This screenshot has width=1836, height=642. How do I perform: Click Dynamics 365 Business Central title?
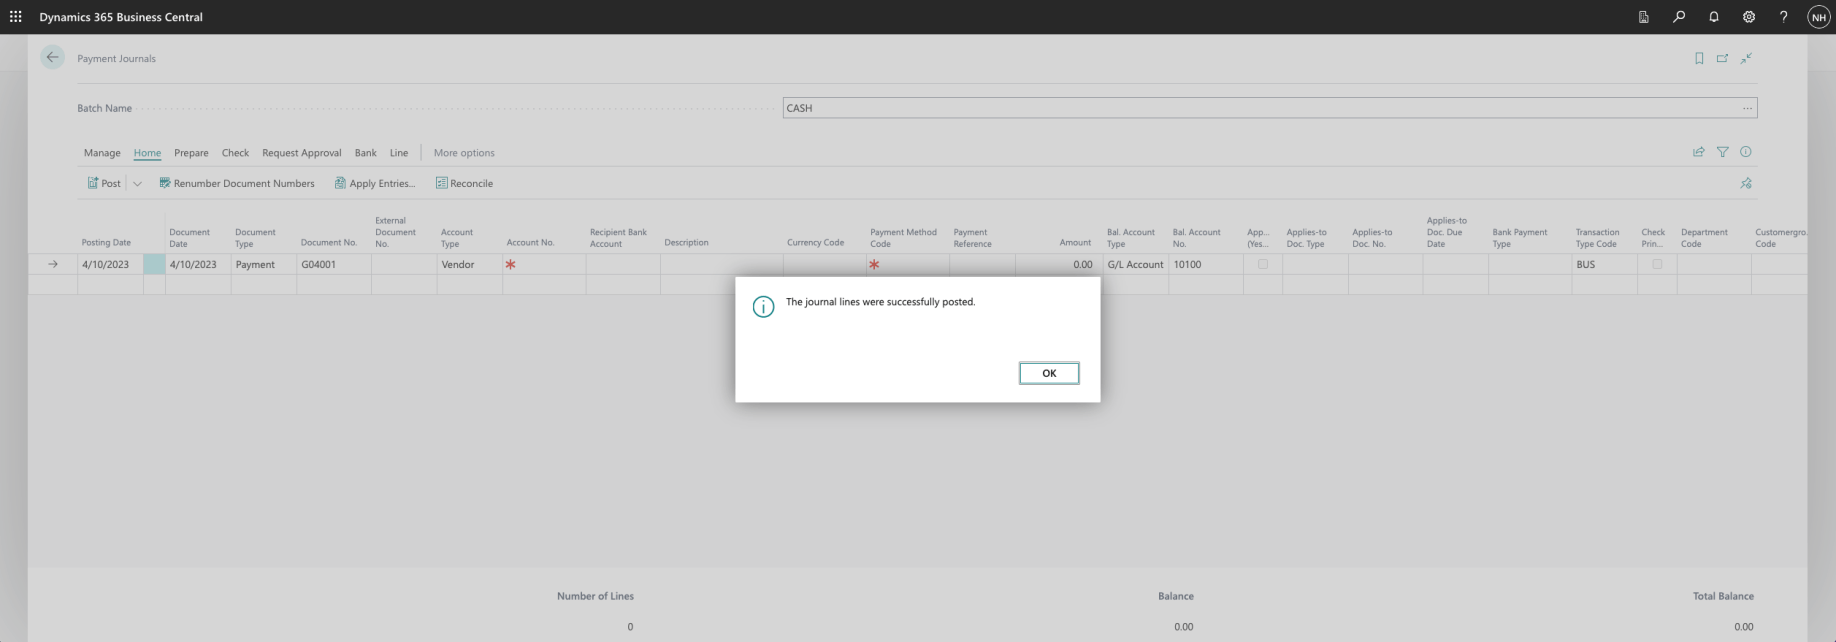tap(121, 17)
